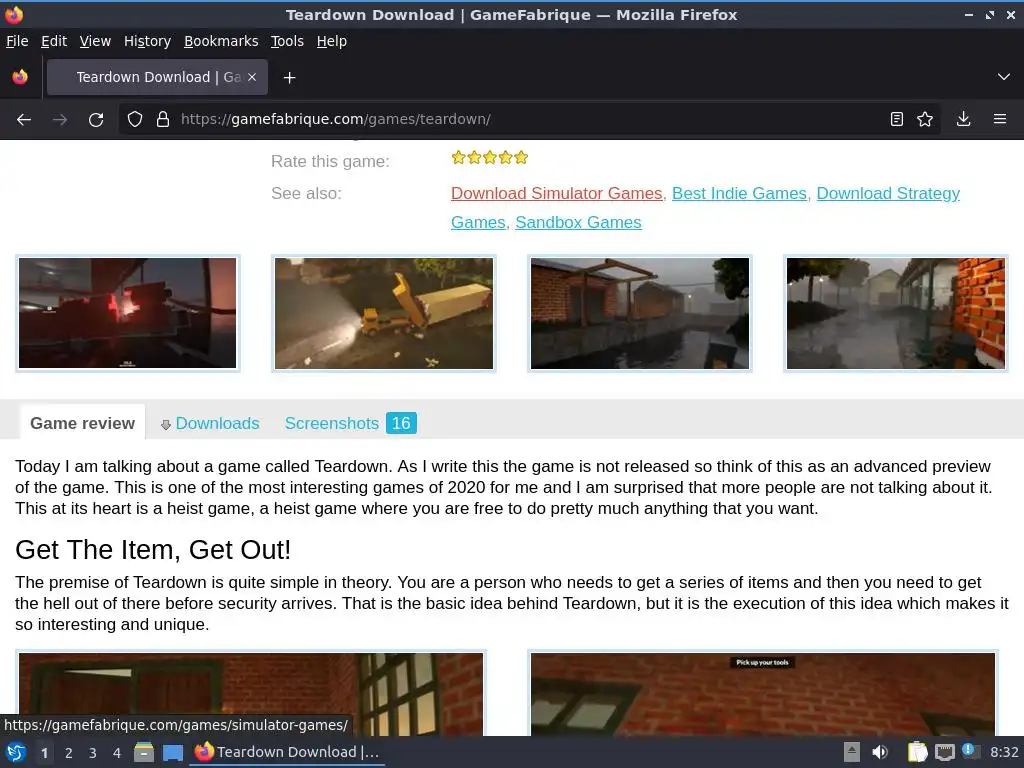
Task: Select the Game review tab
Action: click(82, 423)
